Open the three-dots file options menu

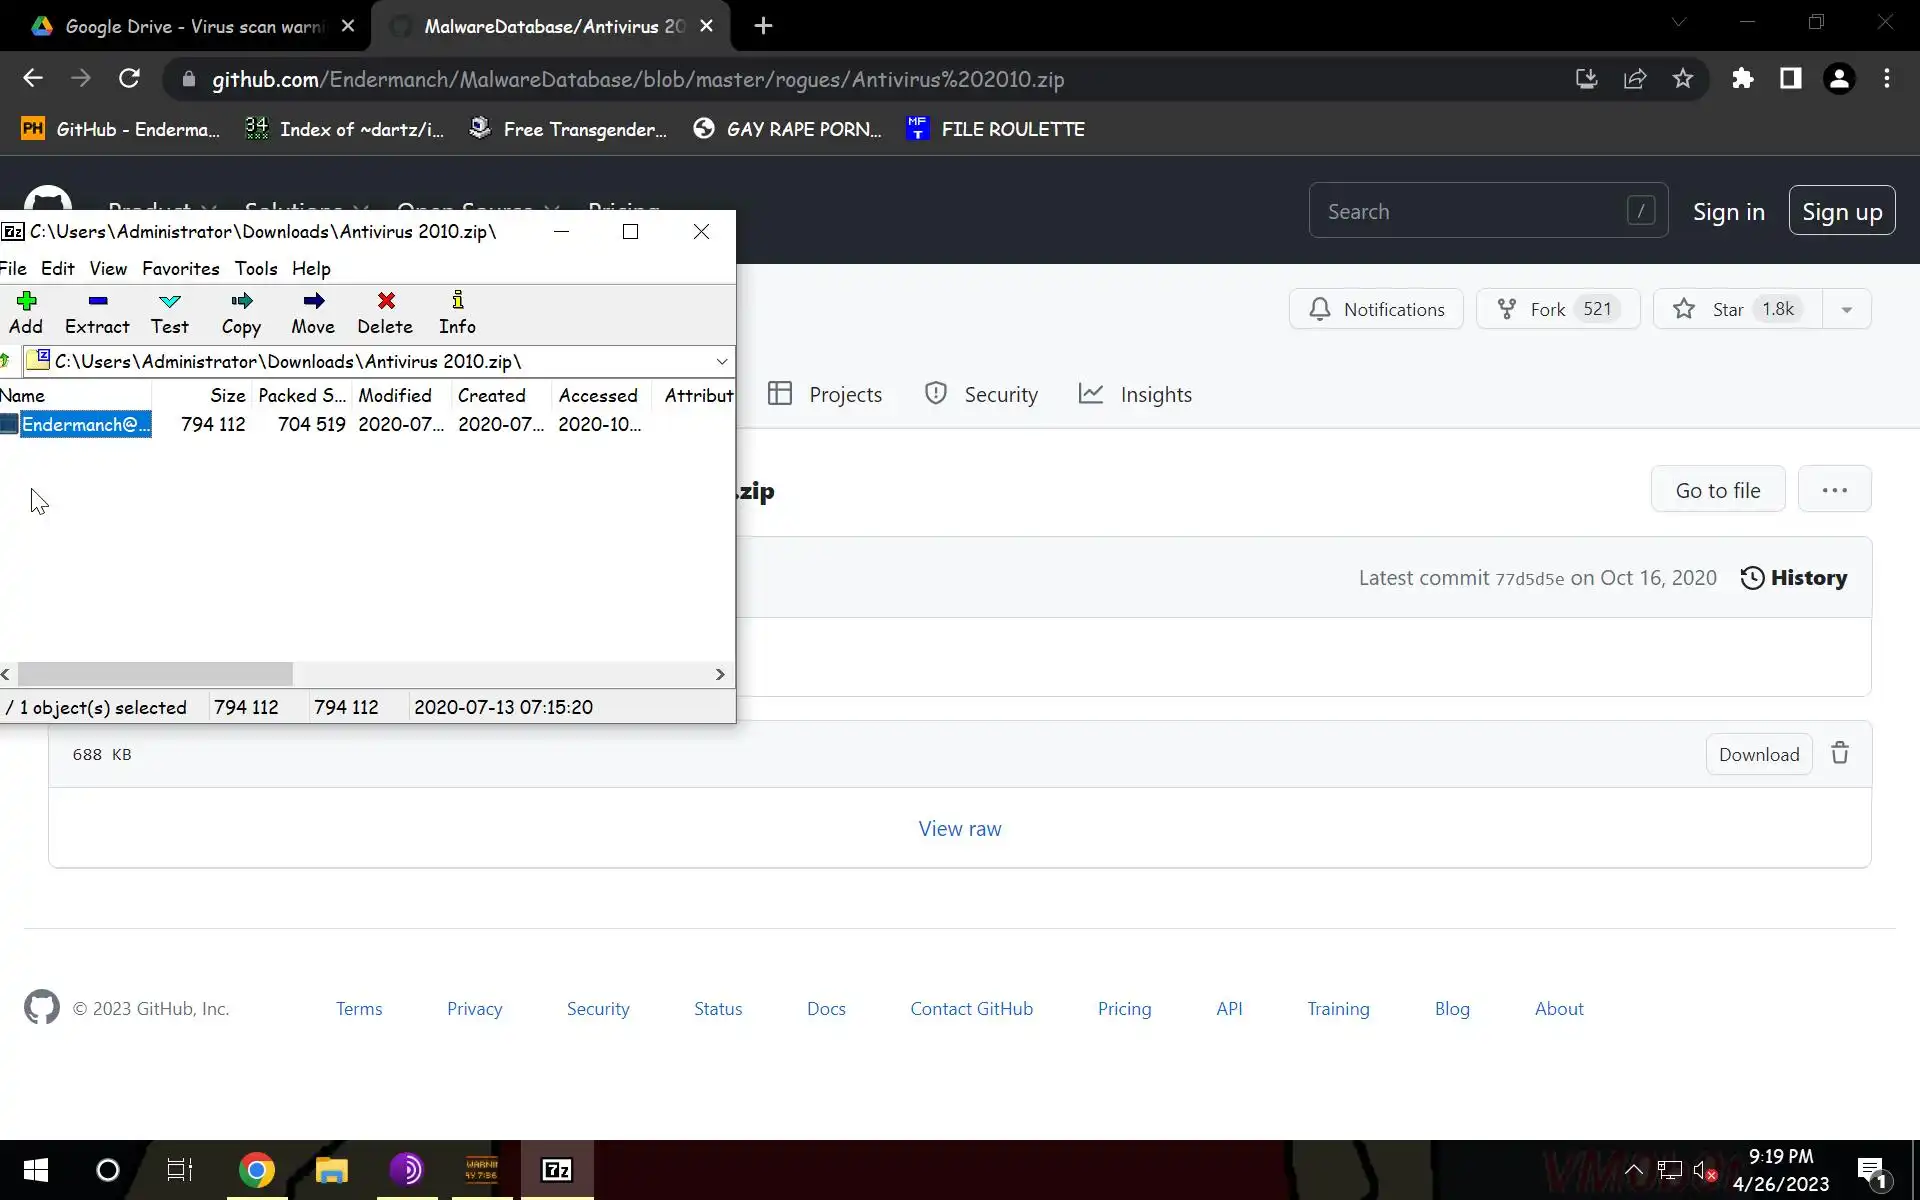pos(1834,490)
